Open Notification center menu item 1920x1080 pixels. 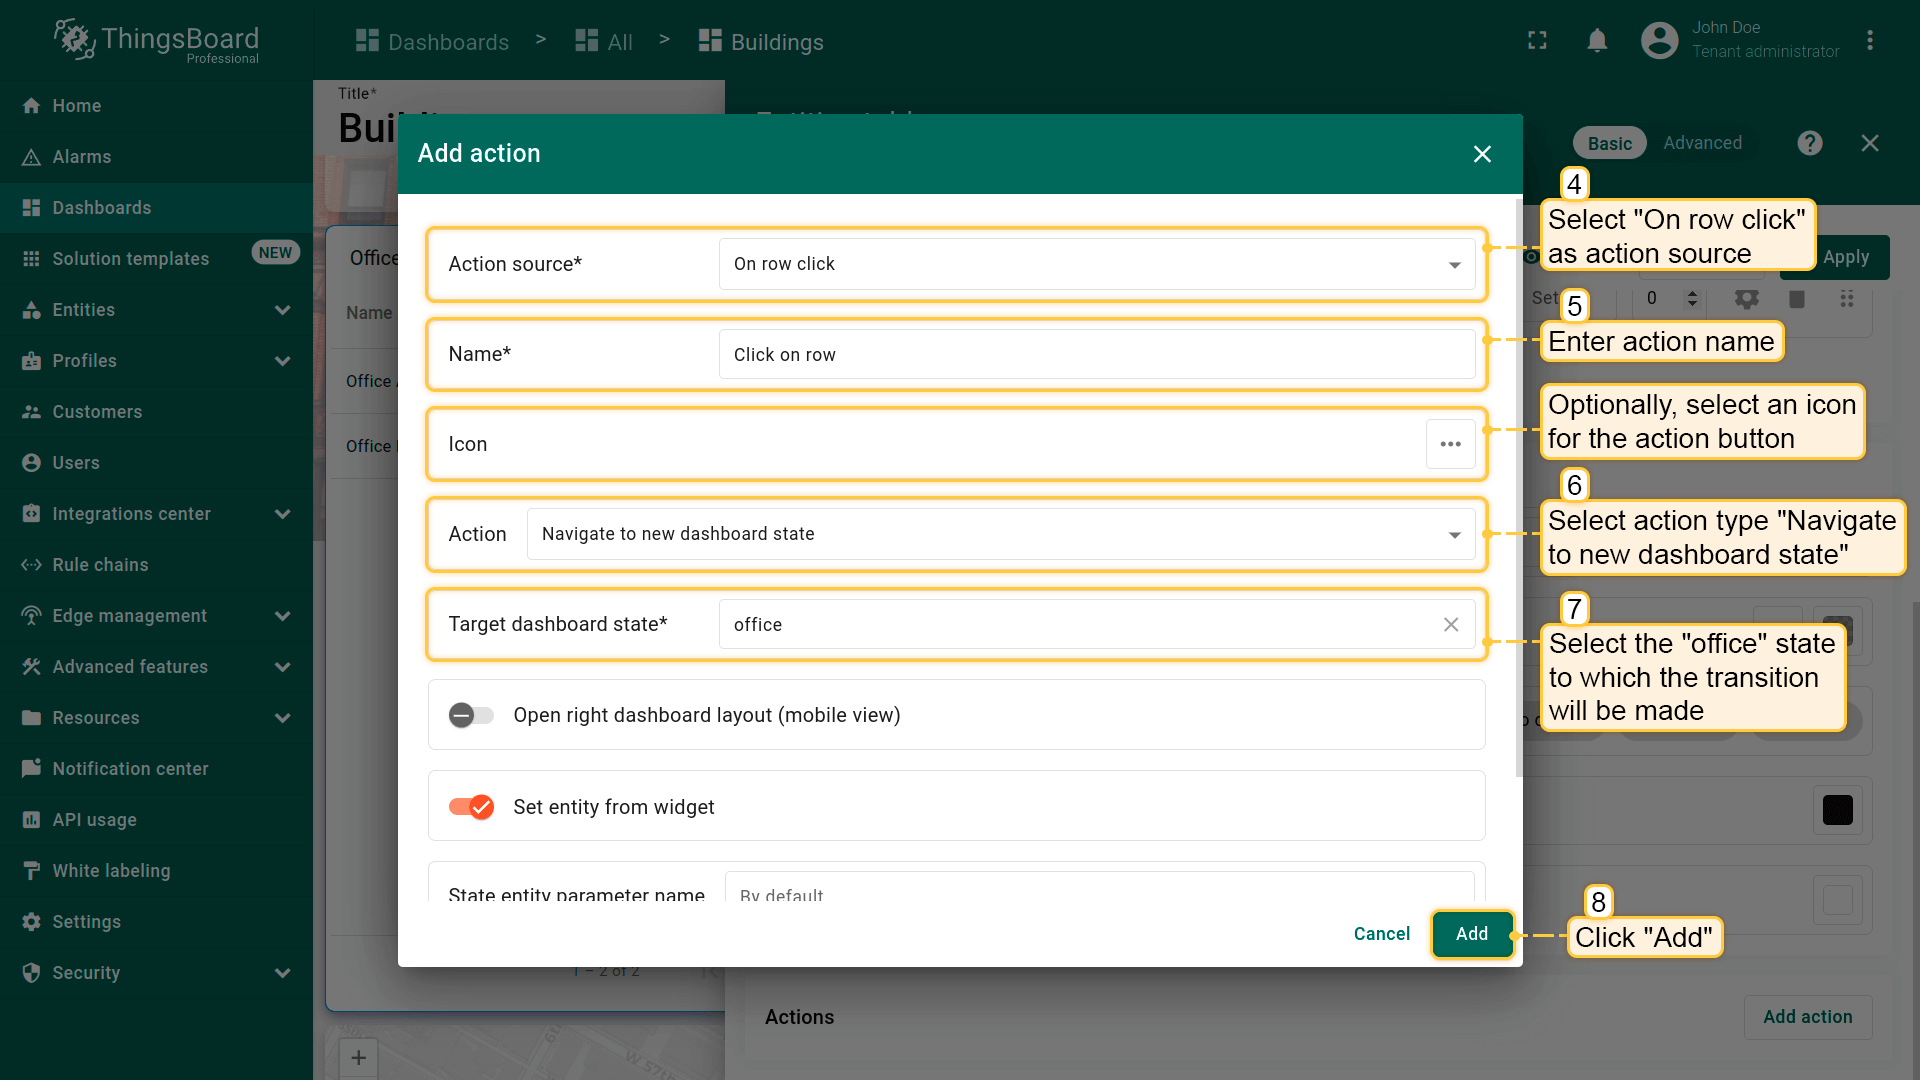pyautogui.click(x=130, y=769)
